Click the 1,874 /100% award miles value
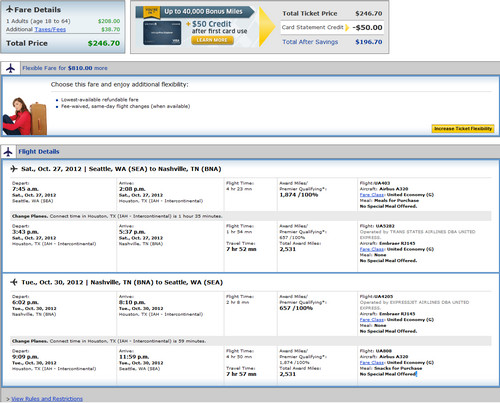This screenshot has height=403, width=500. coord(299,195)
